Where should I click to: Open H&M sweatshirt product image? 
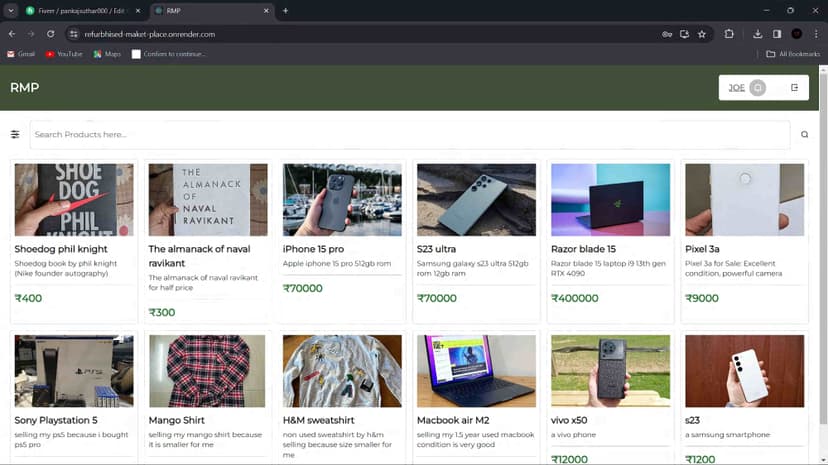[x=342, y=371]
